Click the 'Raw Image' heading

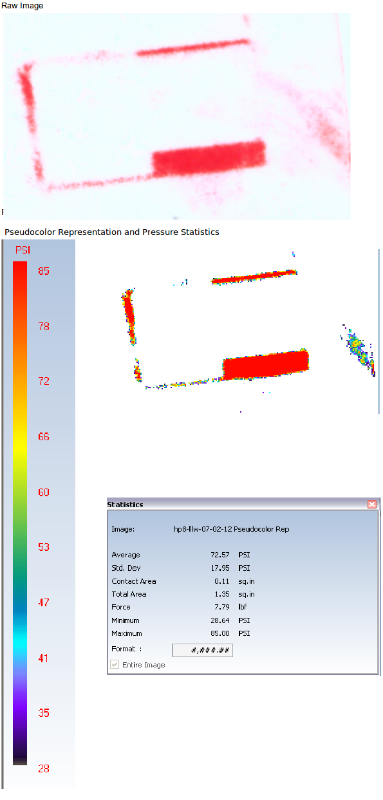click(22, 6)
